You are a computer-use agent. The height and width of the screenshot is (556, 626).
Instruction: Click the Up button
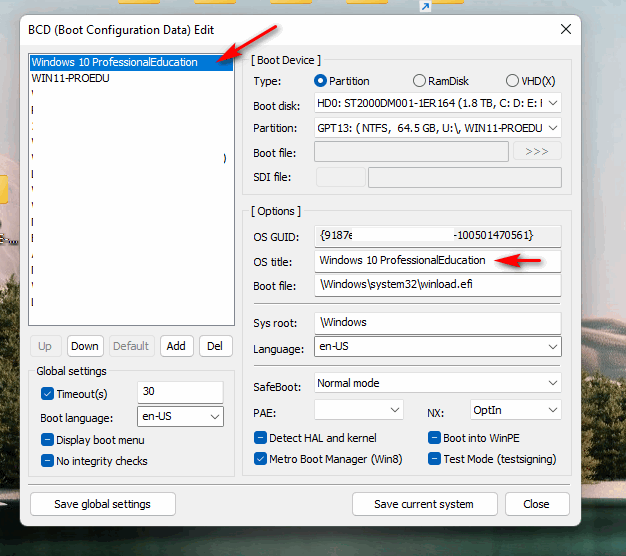click(45, 346)
